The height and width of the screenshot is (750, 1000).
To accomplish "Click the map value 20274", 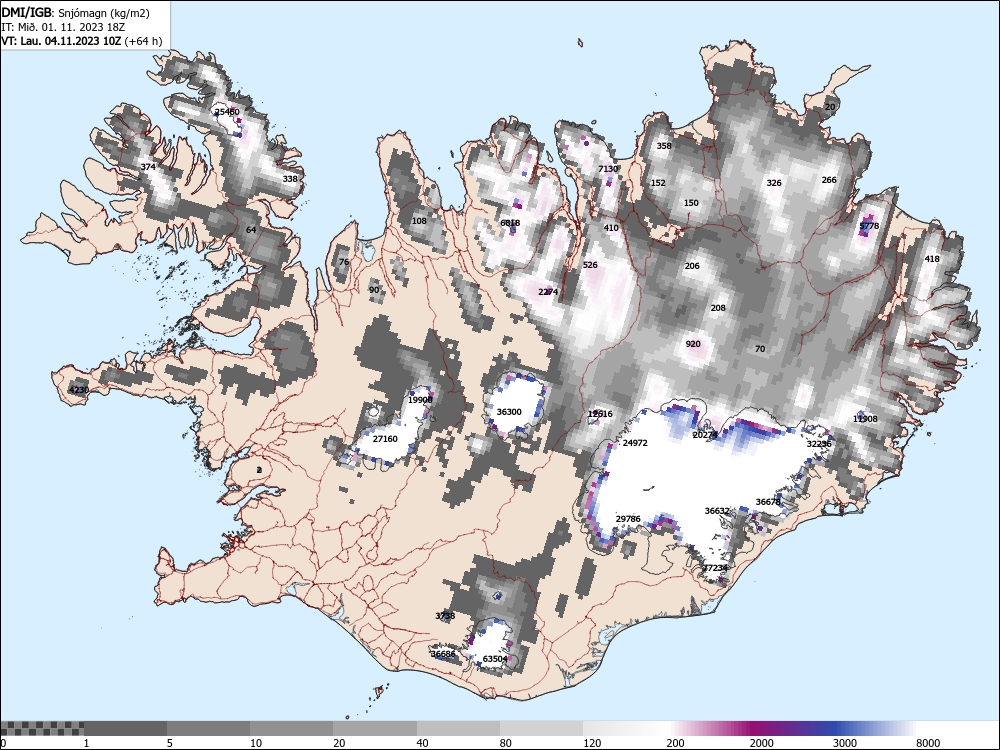I will point(705,435).
